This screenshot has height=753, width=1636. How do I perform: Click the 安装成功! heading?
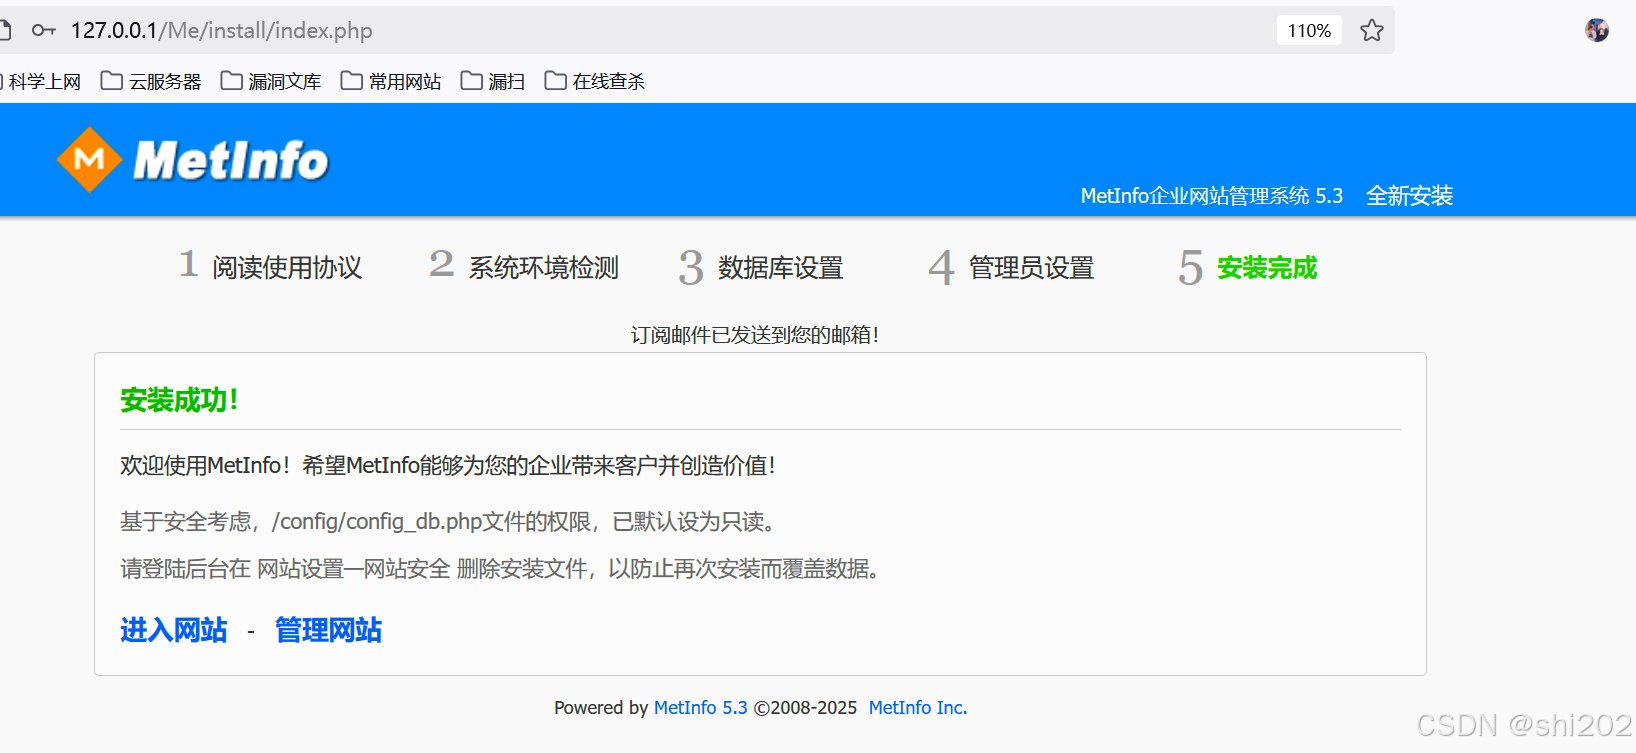(180, 400)
